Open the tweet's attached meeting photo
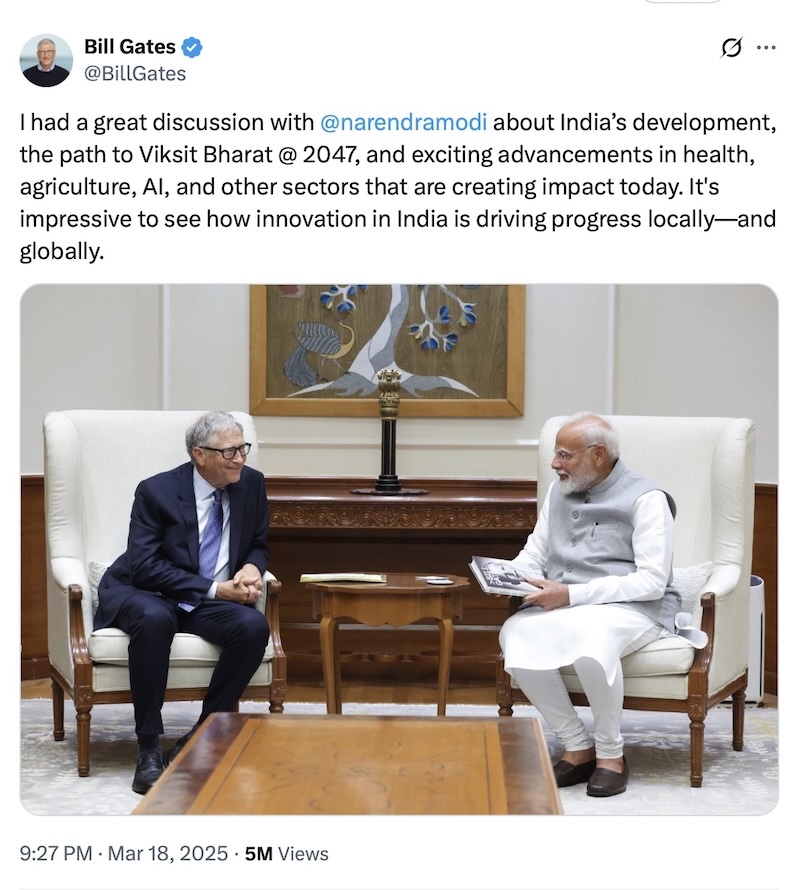The width and height of the screenshot is (800, 890). [x=399, y=549]
